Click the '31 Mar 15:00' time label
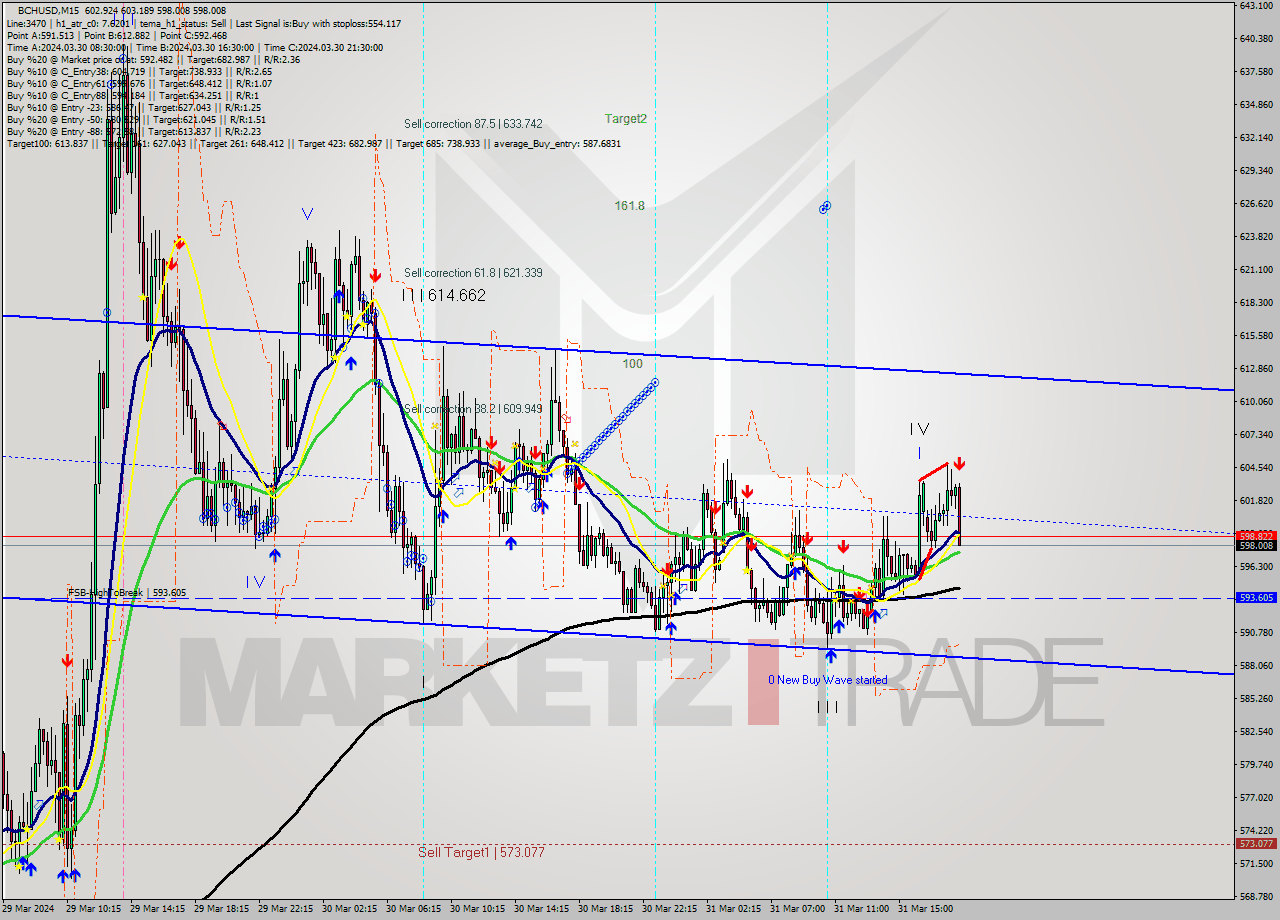 click(x=925, y=909)
